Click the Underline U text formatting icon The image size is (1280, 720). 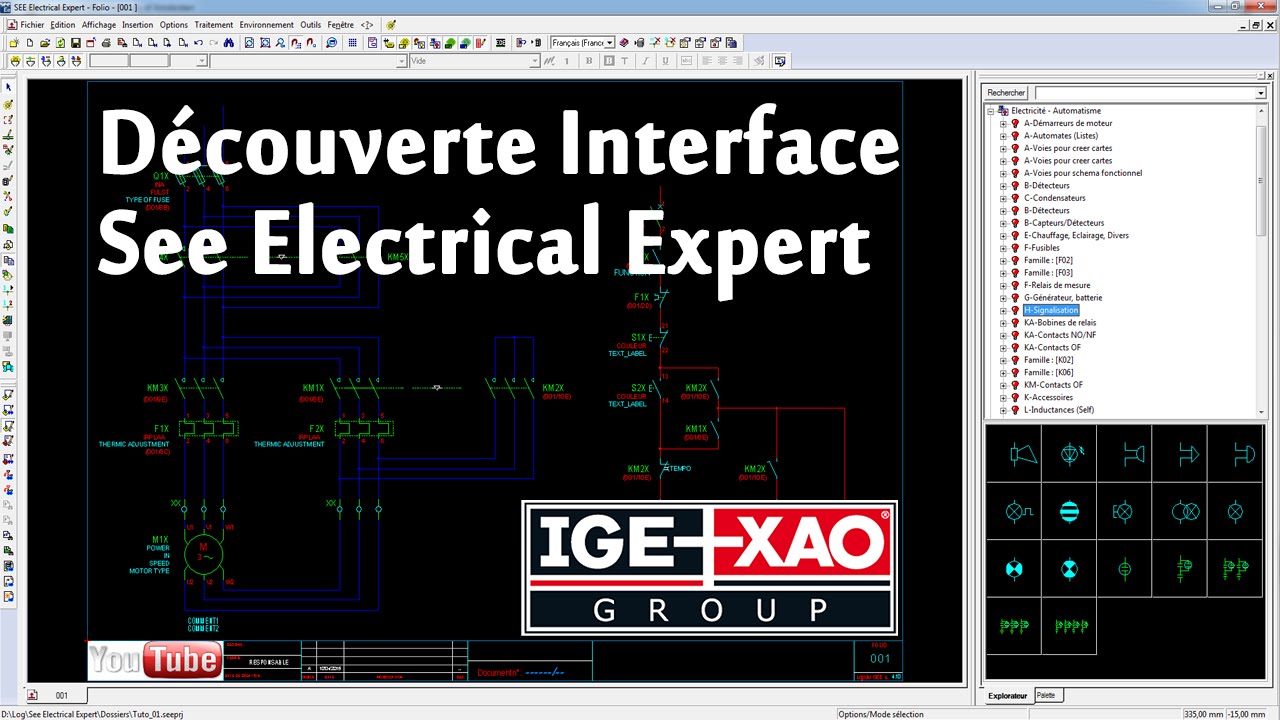coord(665,61)
